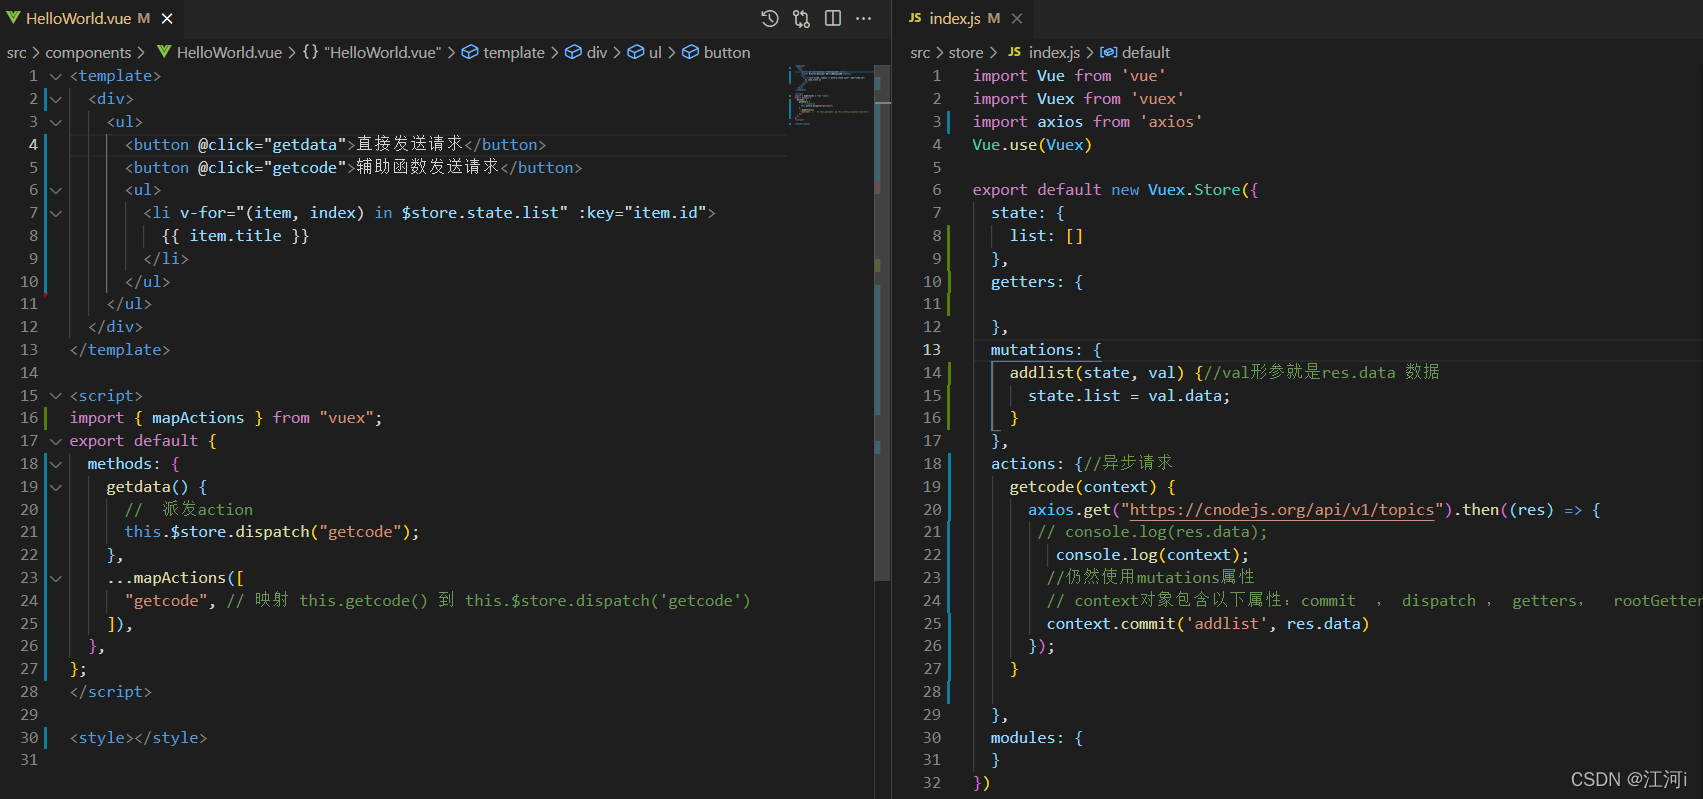
Task: Open the components breadcrumb segment
Action: [88, 52]
